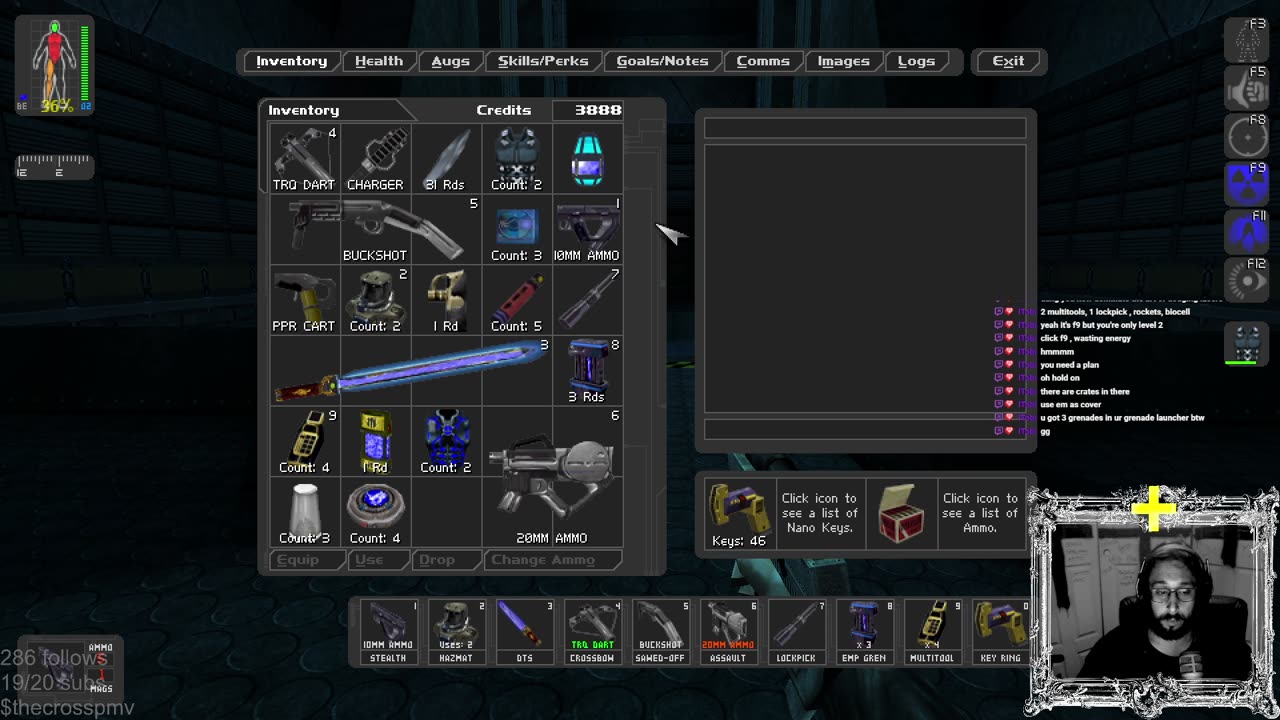This screenshot has width=1280, height=720.
Task: Select the throwing knives showing 31 Rds
Action: [x=446, y=158]
